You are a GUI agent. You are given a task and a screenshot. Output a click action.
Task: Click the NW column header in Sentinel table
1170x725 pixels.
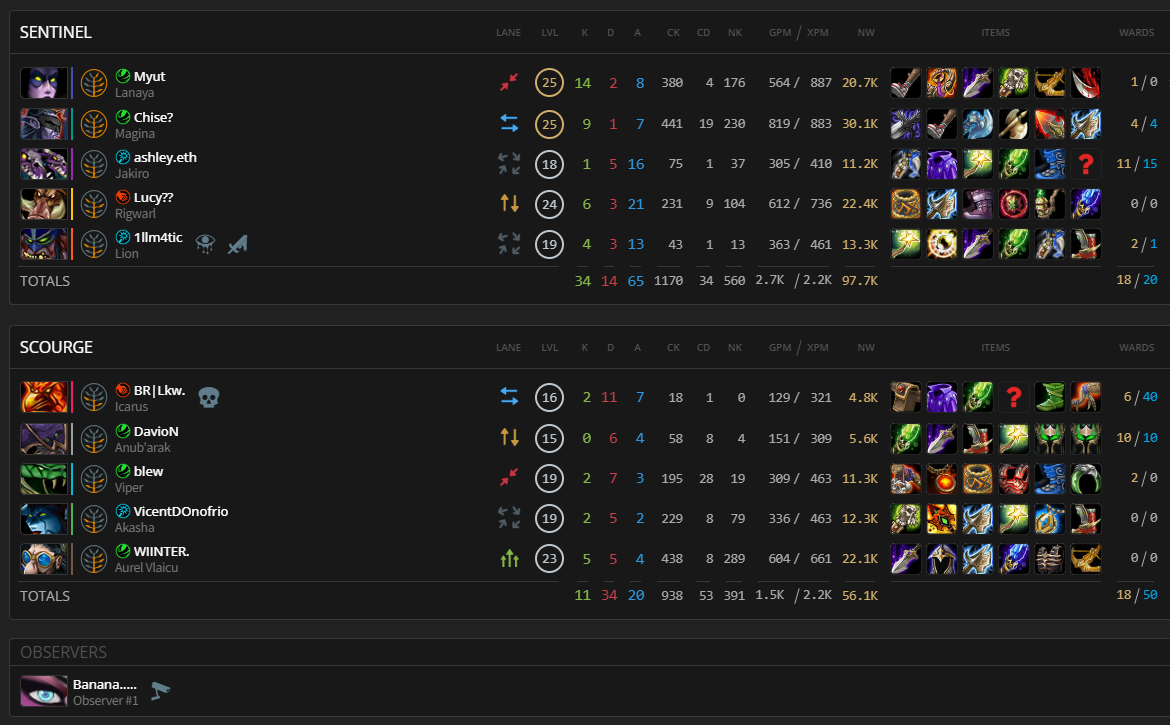(x=866, y=32)
